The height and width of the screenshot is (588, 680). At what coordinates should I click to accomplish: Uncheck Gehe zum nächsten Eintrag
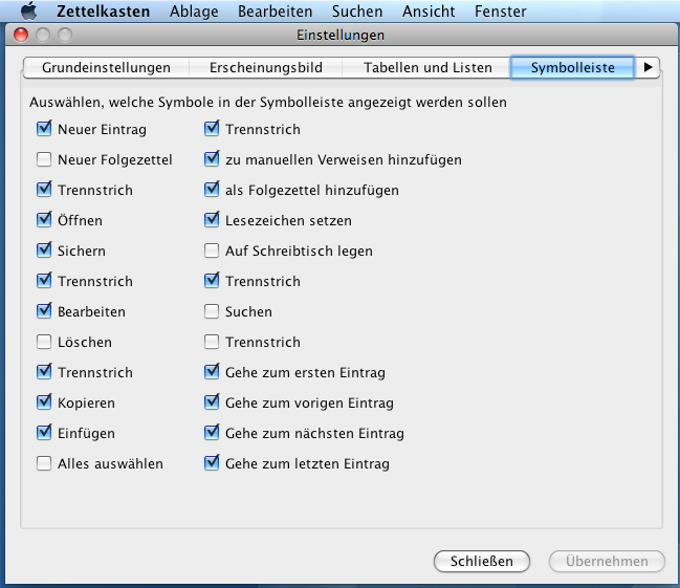(x=211, y=432)
